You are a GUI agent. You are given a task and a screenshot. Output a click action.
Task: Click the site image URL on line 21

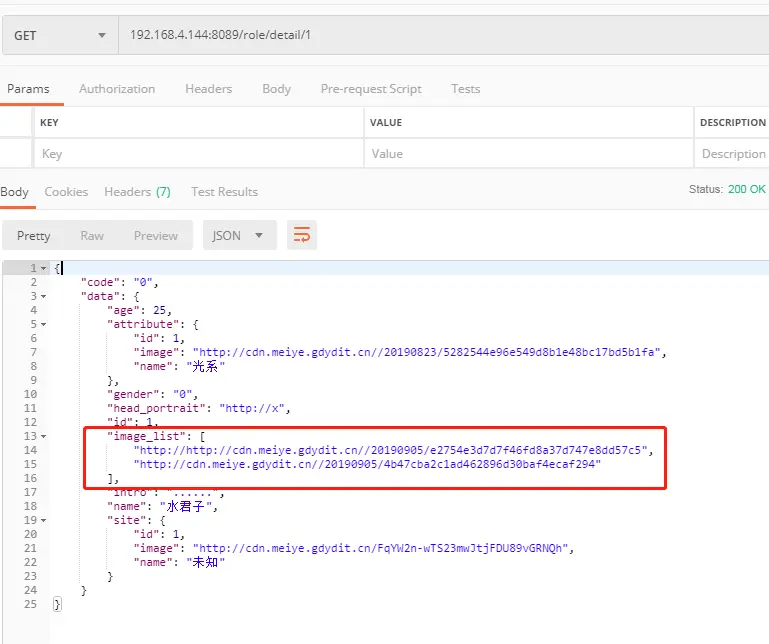pos(381,548)
